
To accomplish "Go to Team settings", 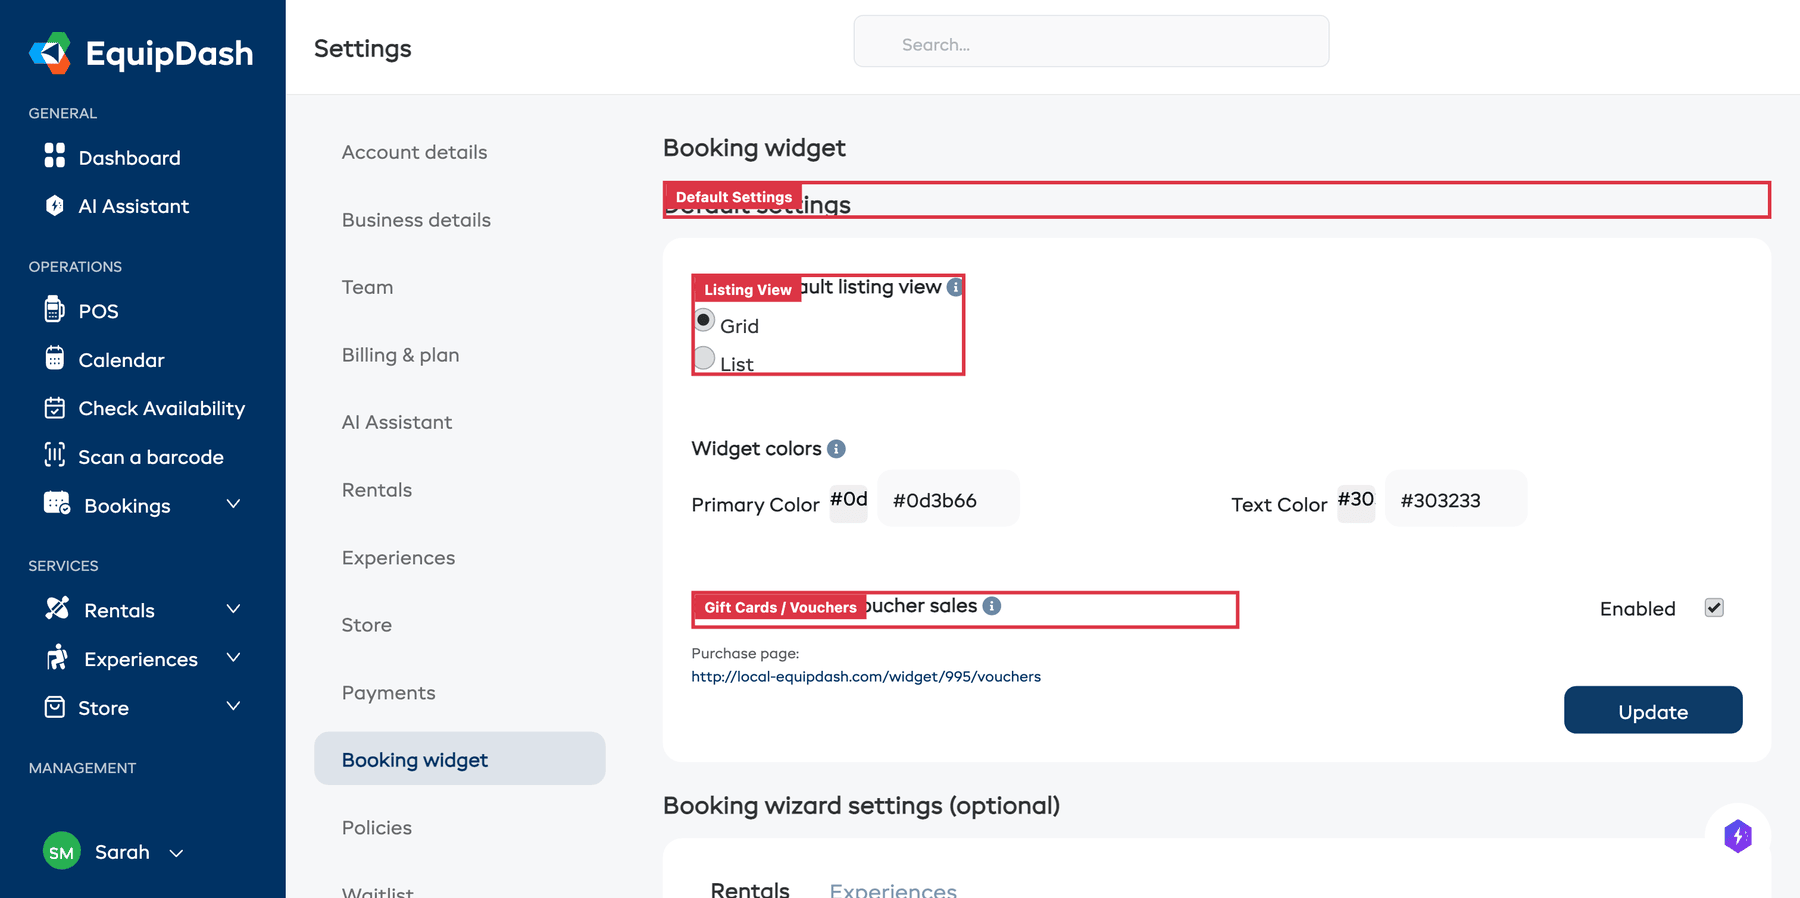I will pos(367,287).
